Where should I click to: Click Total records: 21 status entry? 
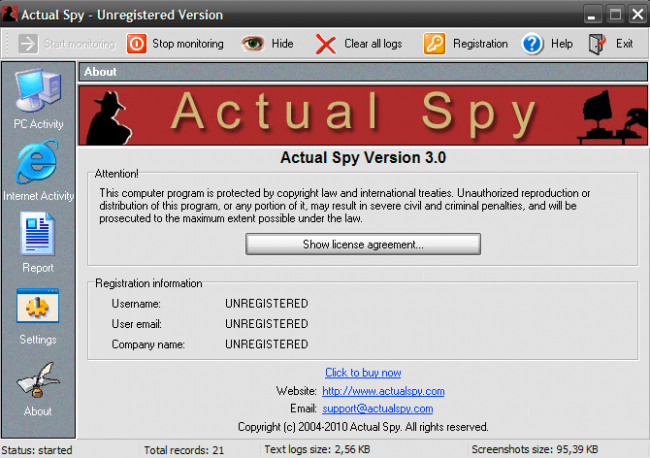(x=184, y=450)
